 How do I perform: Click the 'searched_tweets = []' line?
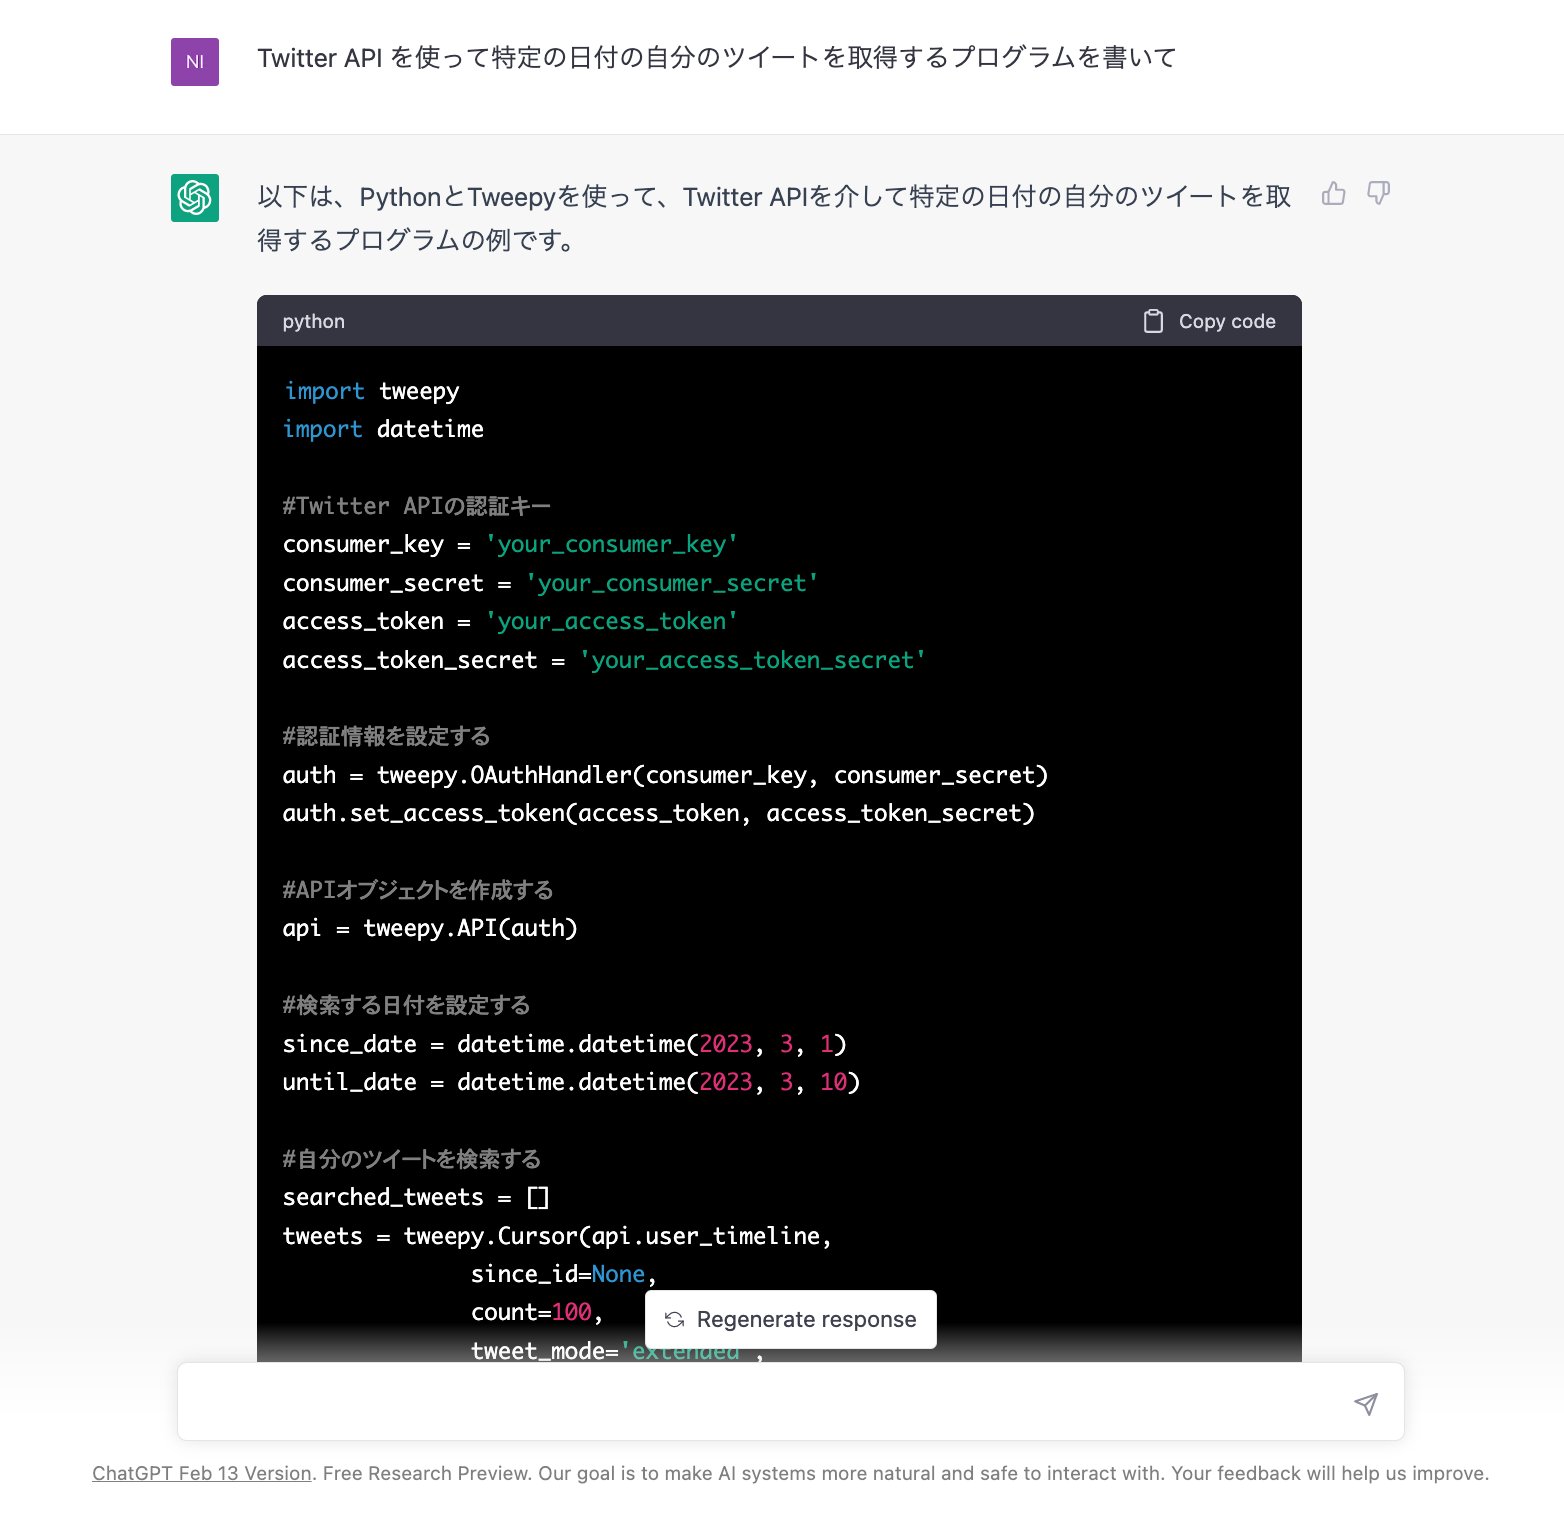click(416, 1197)
